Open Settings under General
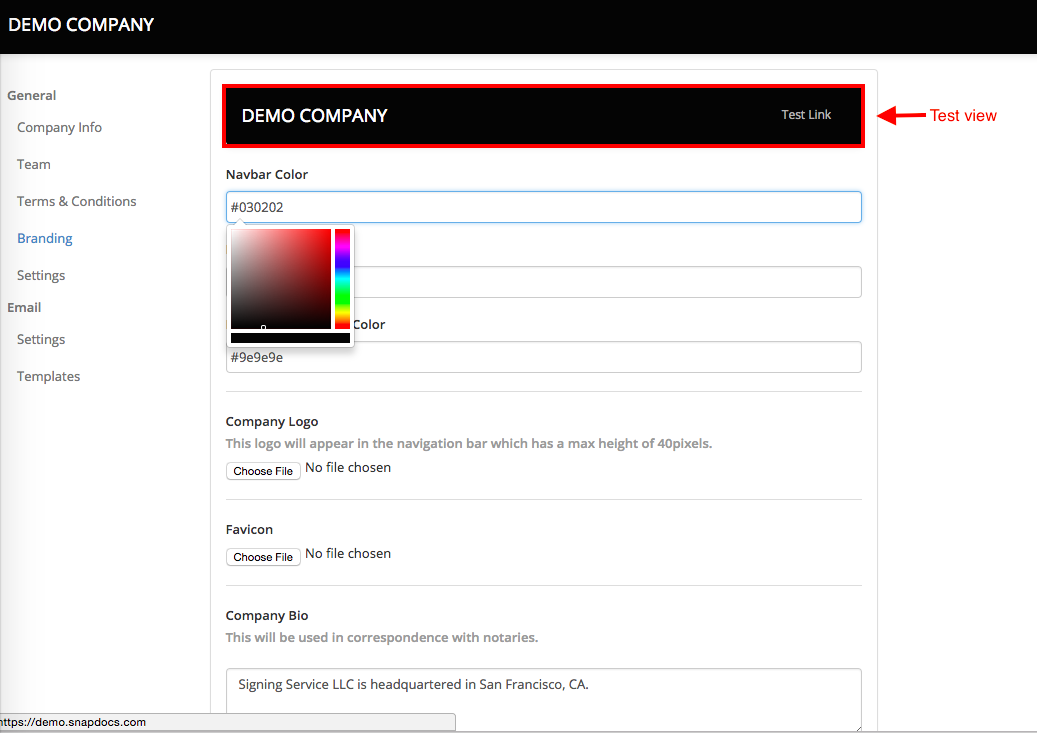This screenshot has height=733, width=1037. [41, 275]
